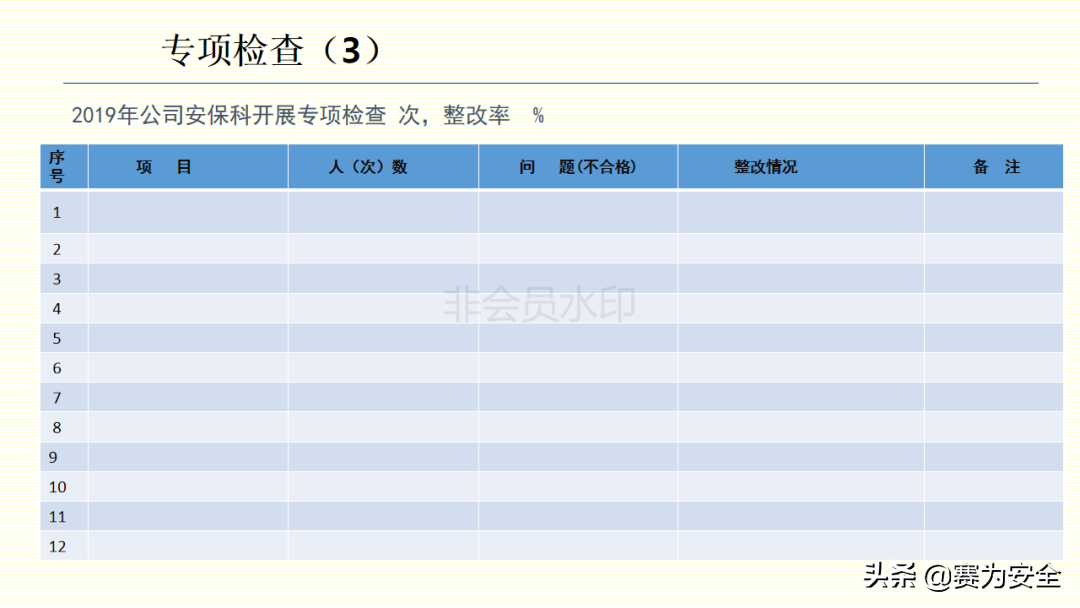
Task: Select row number 12 cell
Action: pyautogui.click(x=64, y=545)
